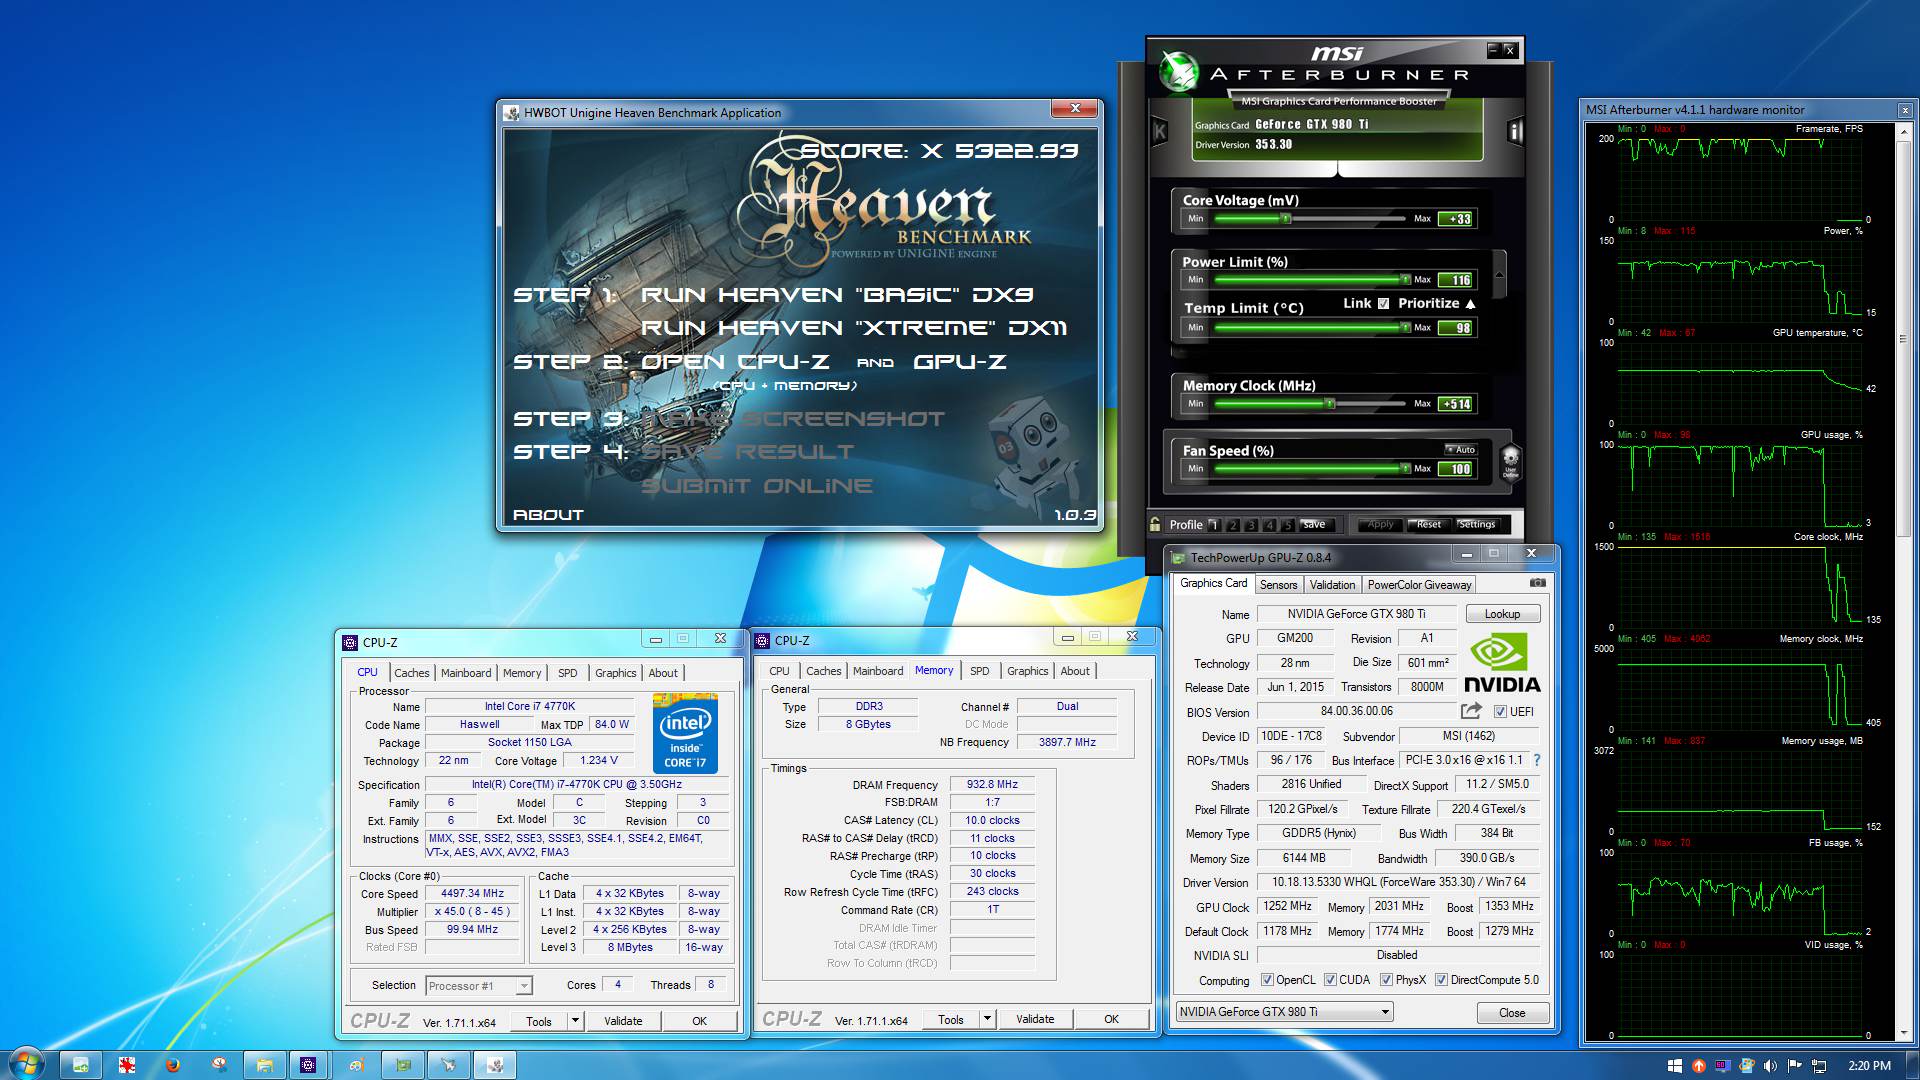Click the Power Limit 116 value field
This screenshot has height=1080, width=1920.
[x=1455, y=280]
